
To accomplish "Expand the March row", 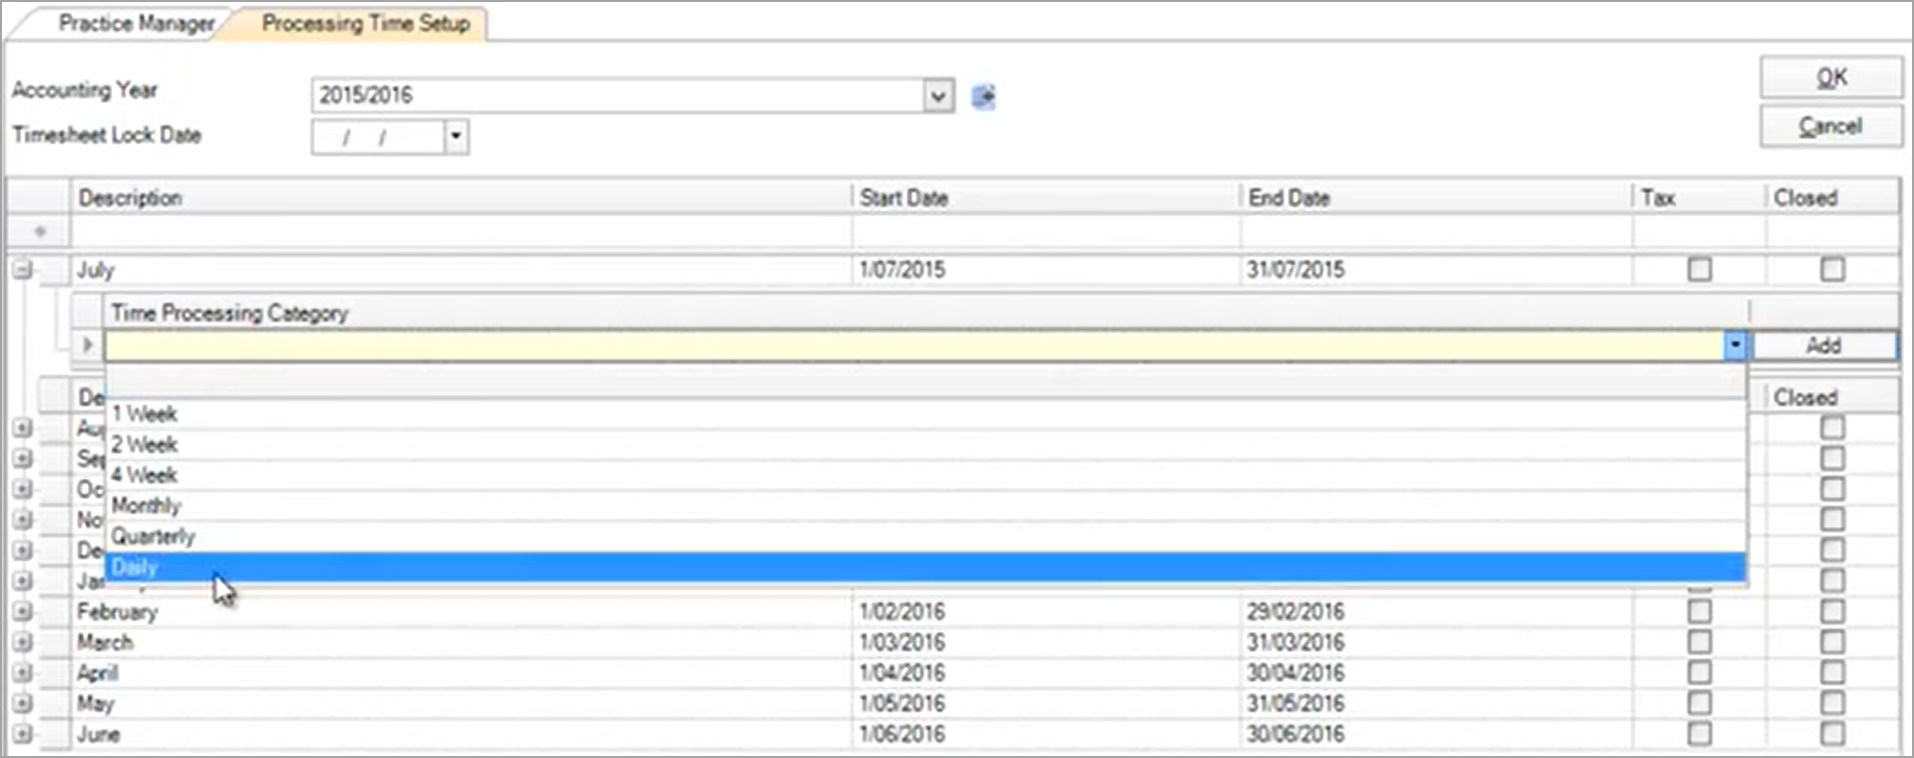I will coord(22,642).
